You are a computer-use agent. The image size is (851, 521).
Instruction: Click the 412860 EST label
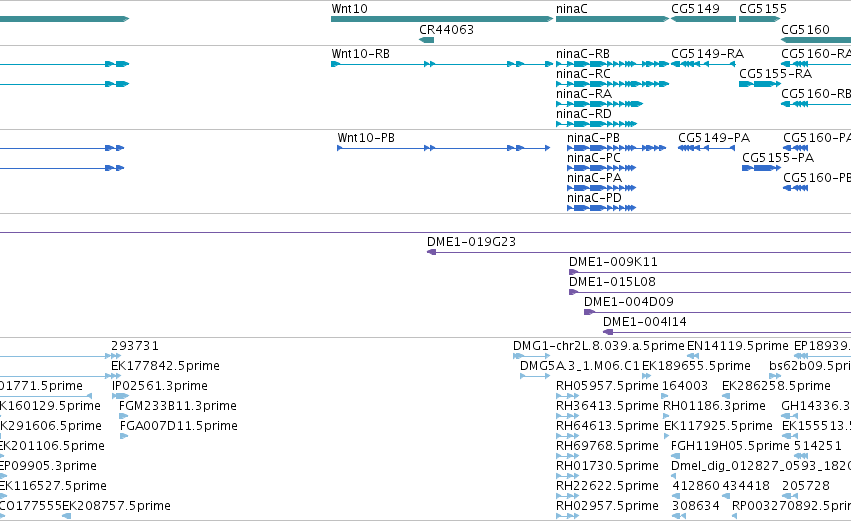[x=696, y=486]
